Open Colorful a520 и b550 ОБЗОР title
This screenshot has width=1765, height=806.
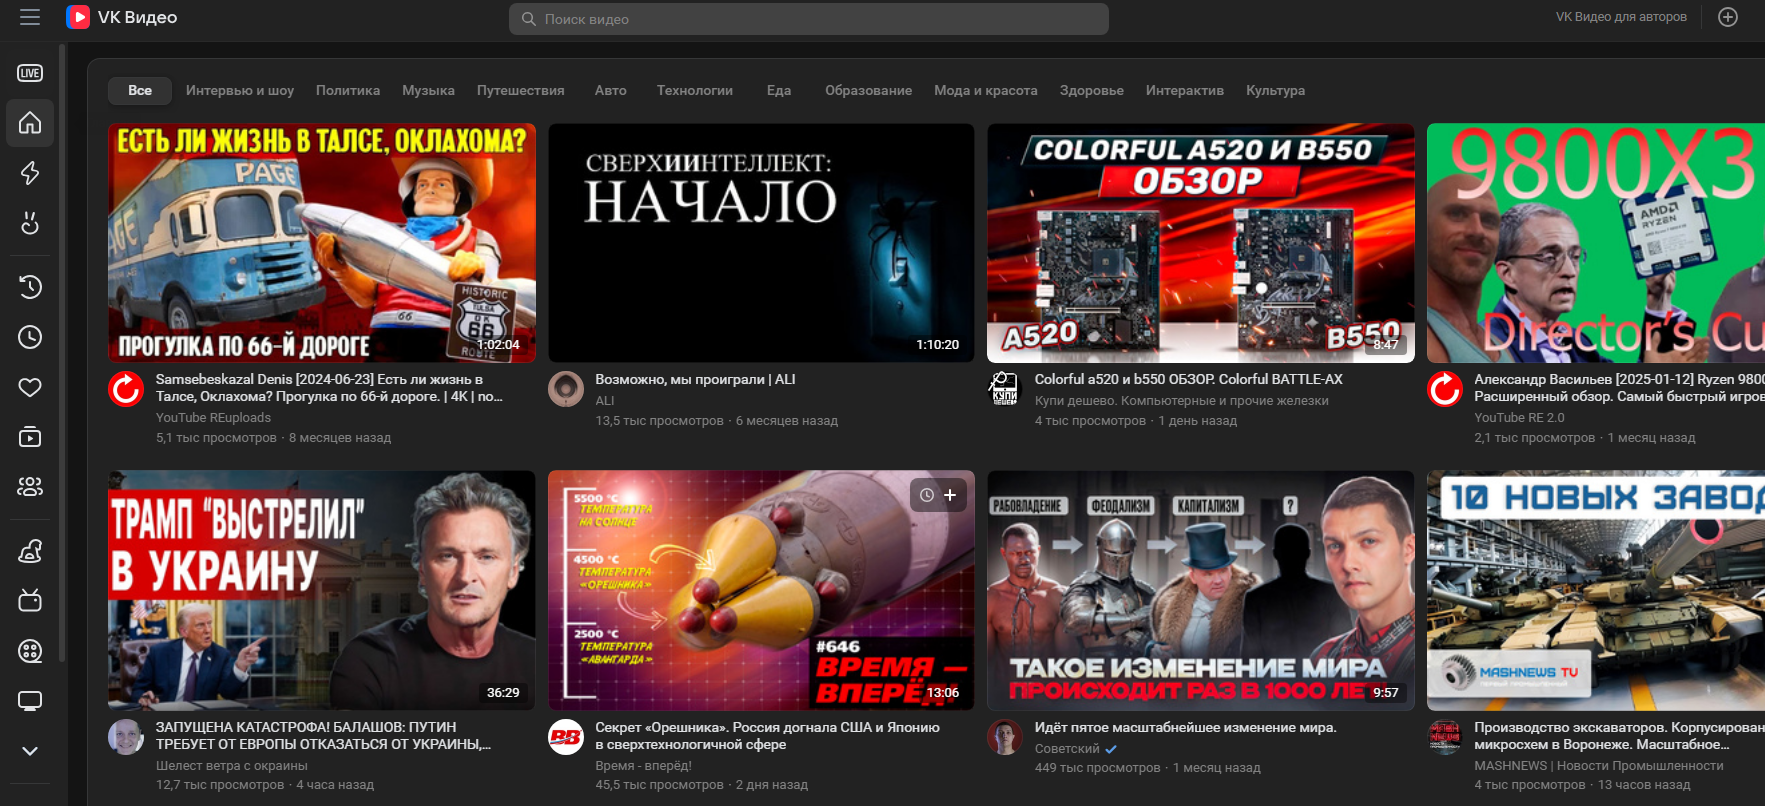click(1188, 379)
